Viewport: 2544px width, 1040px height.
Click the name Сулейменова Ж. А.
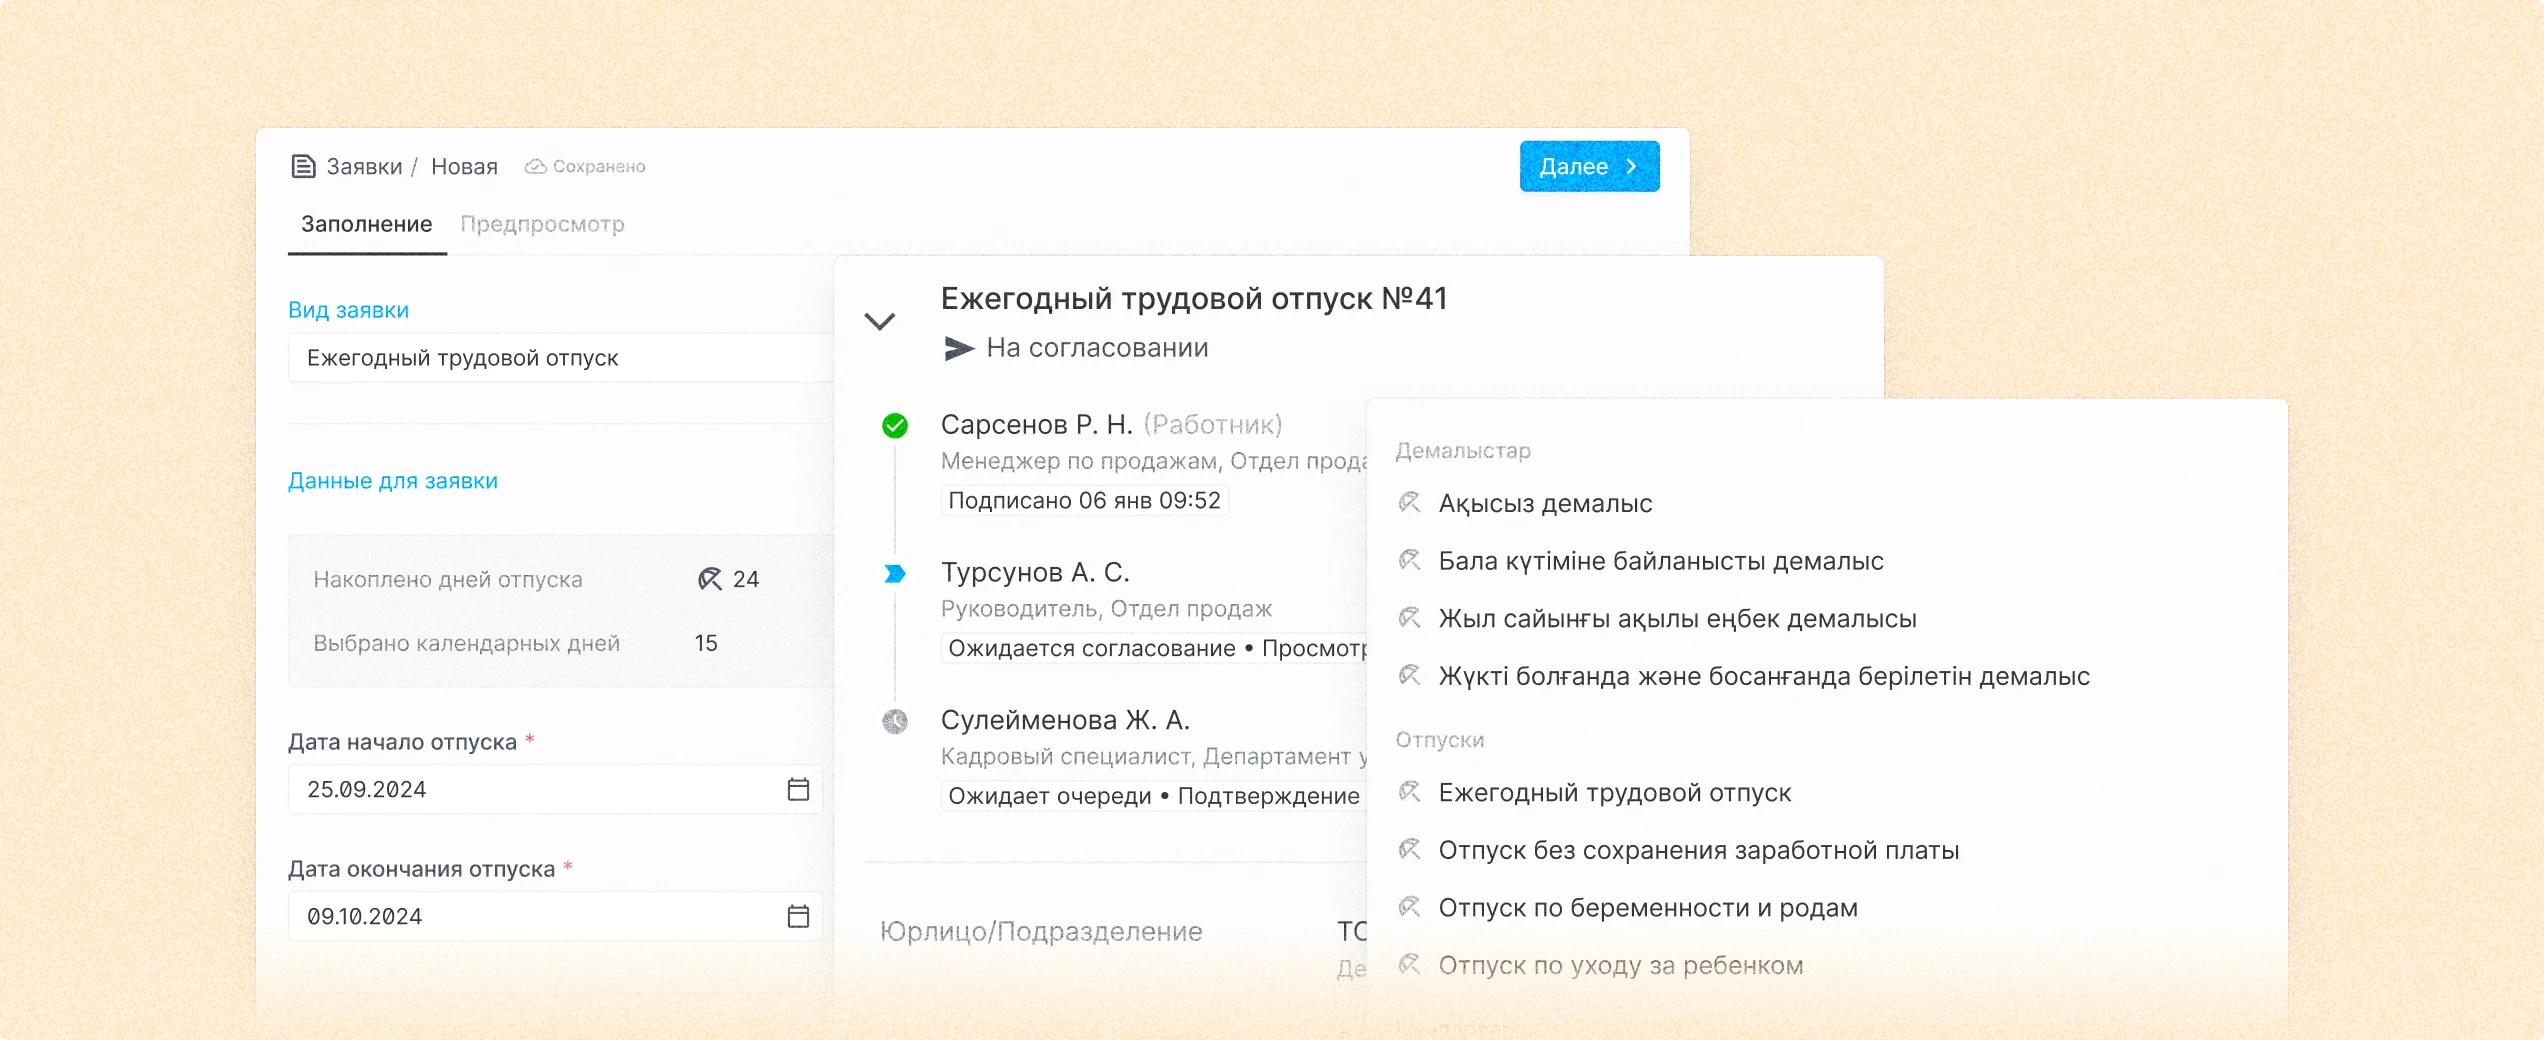click(1065, 720)
